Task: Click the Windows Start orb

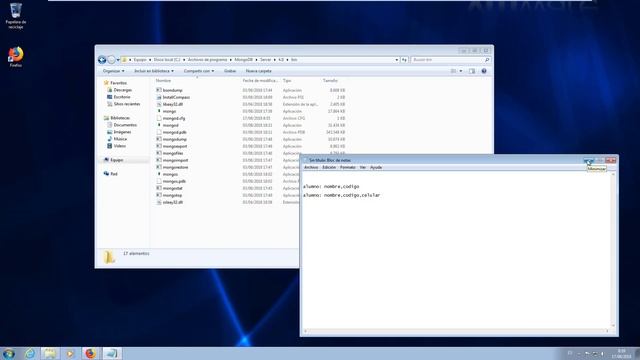Action: [x=9, y=353]
